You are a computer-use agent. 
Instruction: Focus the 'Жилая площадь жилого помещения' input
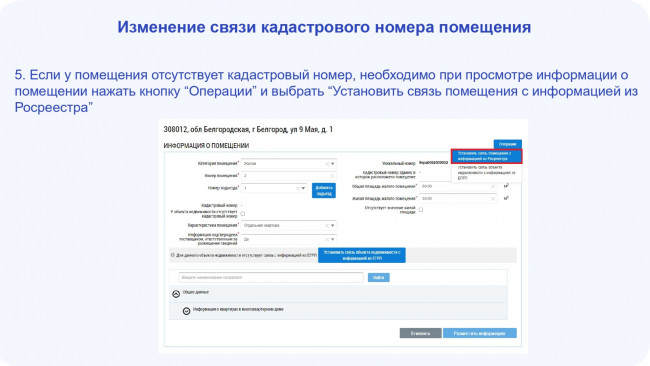pos(458,199)
